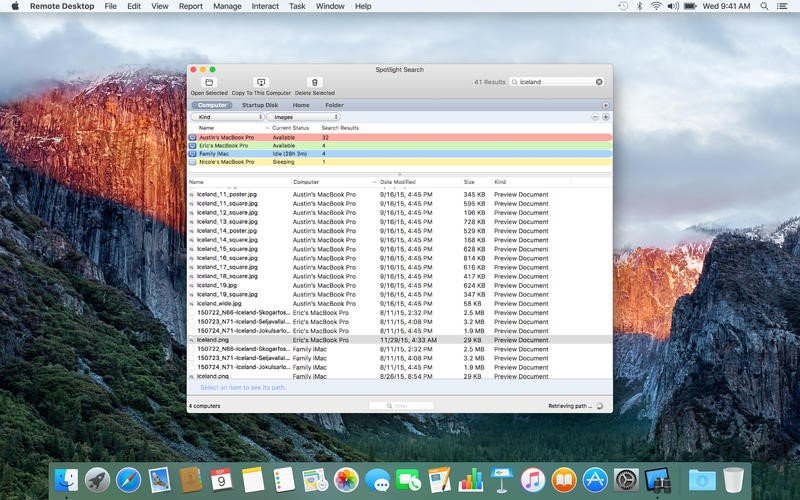Open the Task menu
Image resolution: width=800 pixels, height=500 pixels.
pyautogui.click(x=297, y=6)
